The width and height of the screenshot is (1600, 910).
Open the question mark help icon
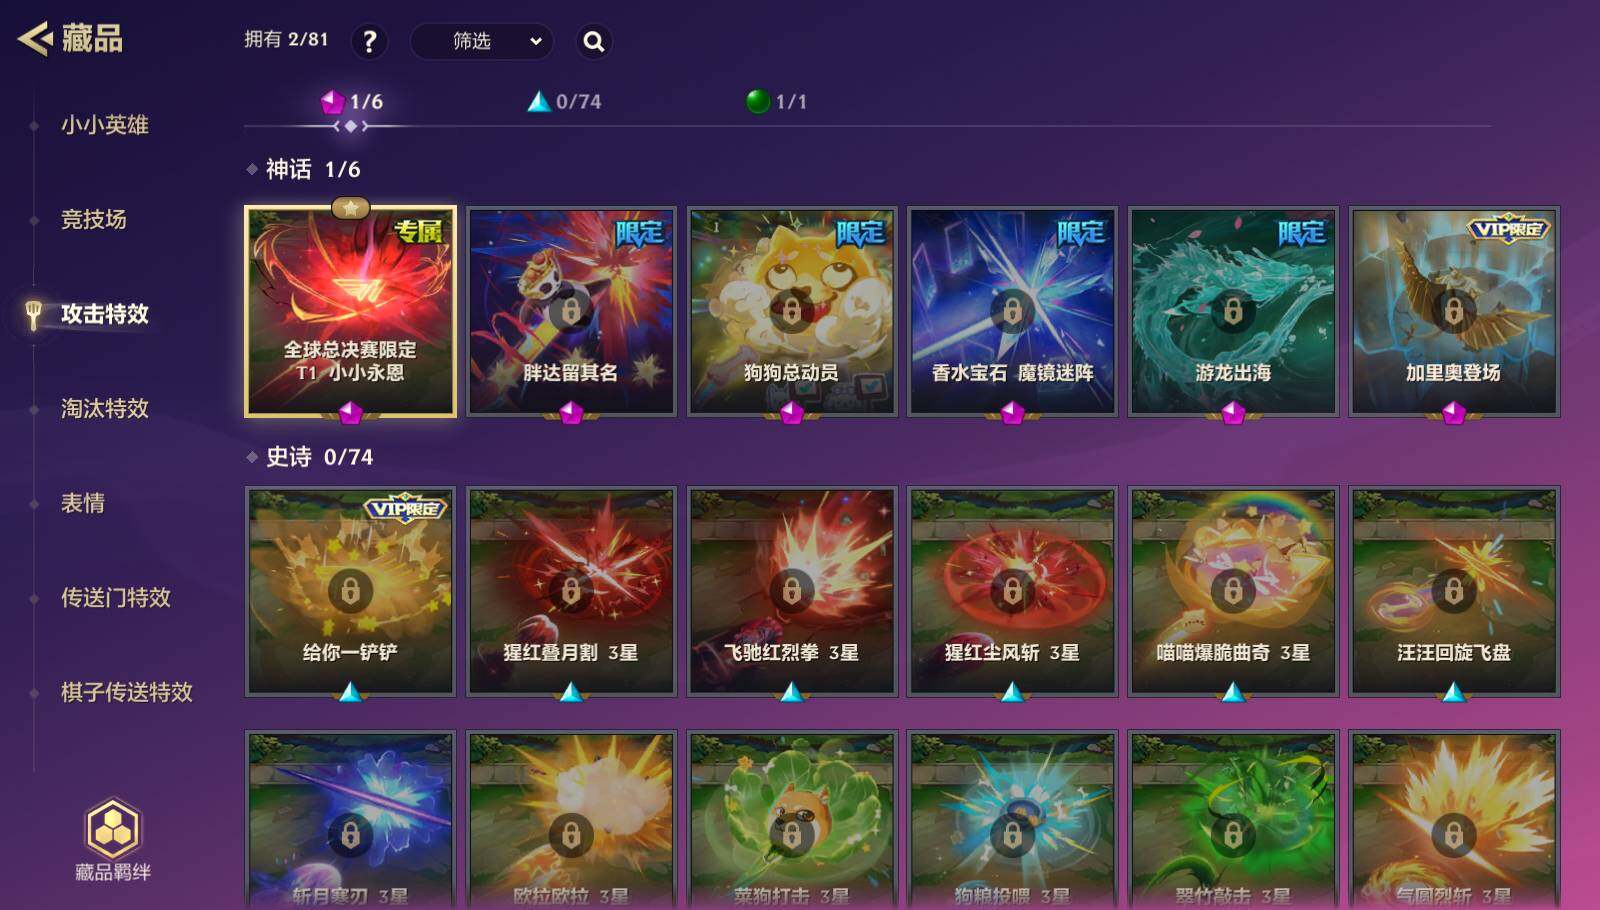click(x=369, y=41)
